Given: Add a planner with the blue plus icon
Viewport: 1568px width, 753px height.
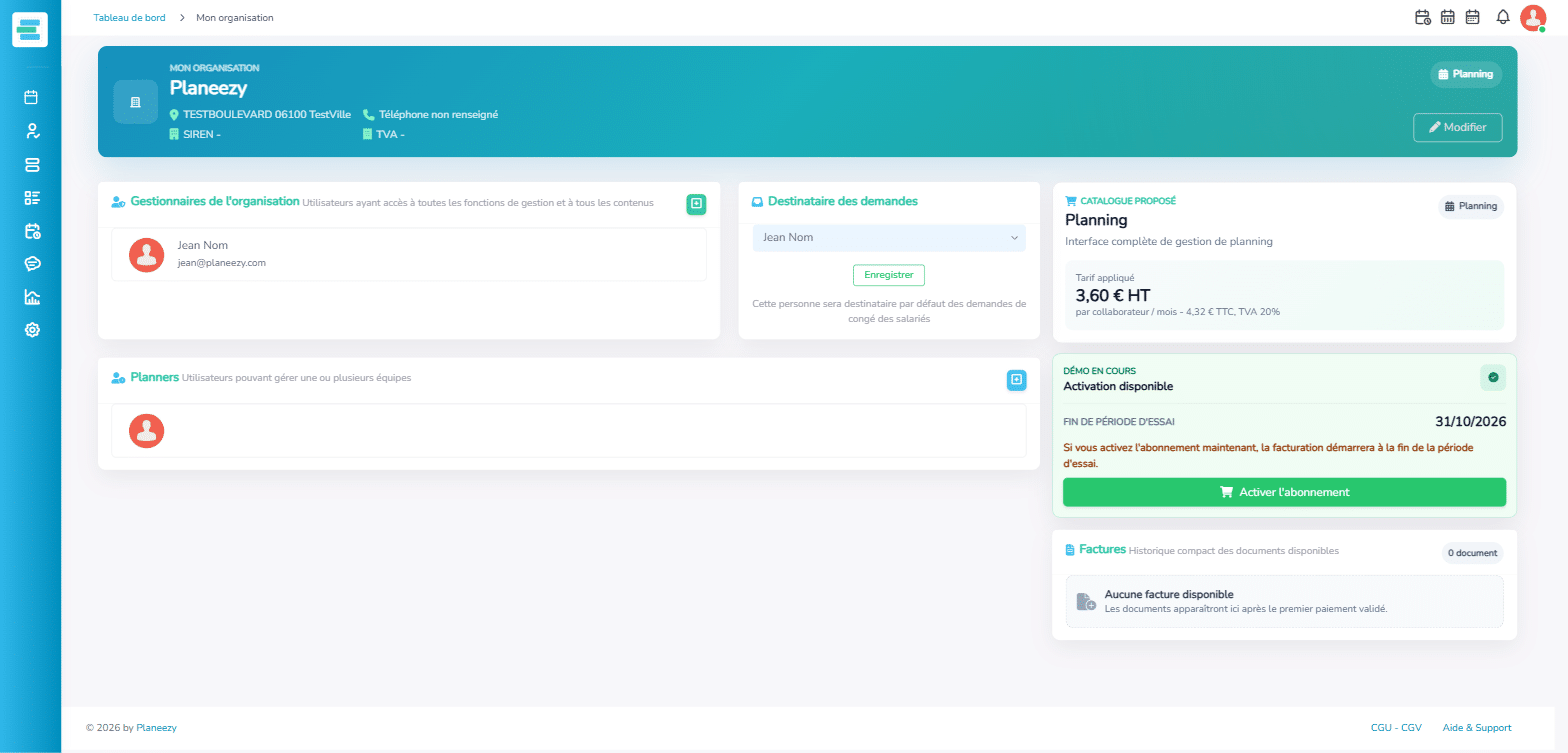Looking at the screenshot, I should (1016, 380).
